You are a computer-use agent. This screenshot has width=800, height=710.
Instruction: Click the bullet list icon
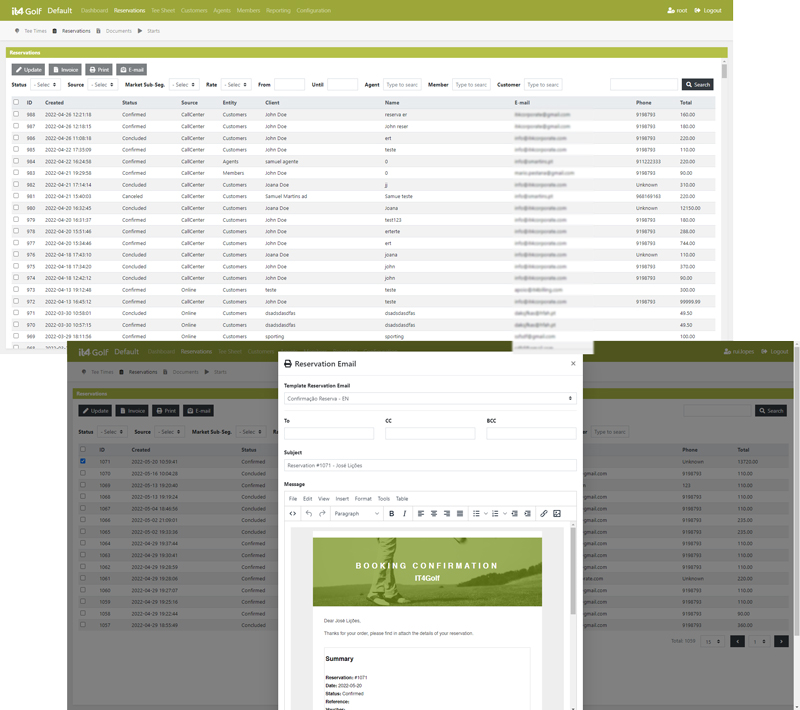coord(476,513)
